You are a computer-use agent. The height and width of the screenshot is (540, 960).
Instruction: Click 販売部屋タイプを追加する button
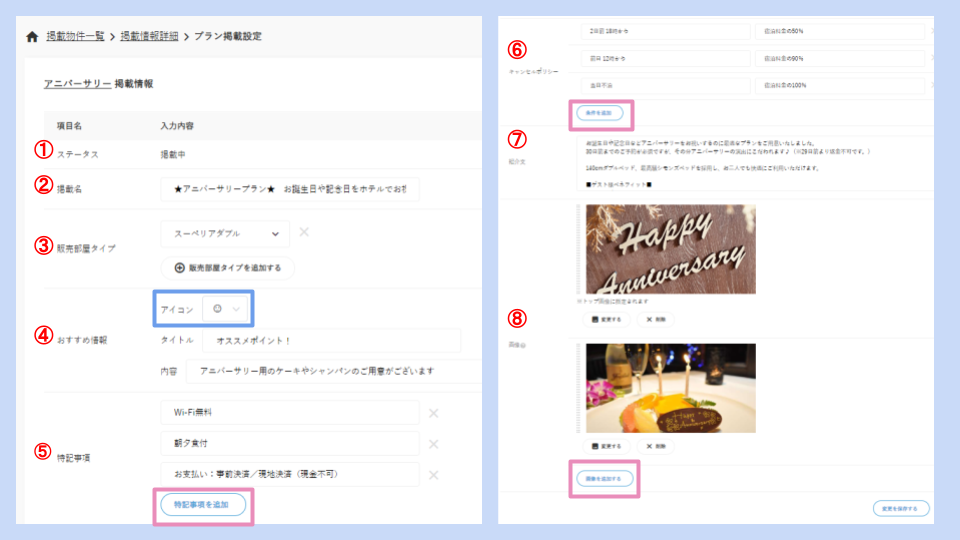[x=228, y=267]
